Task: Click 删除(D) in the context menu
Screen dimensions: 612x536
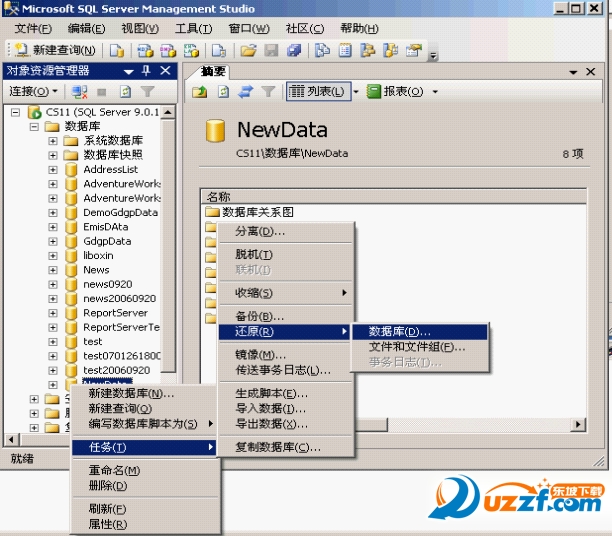Action: pos(144,486)
